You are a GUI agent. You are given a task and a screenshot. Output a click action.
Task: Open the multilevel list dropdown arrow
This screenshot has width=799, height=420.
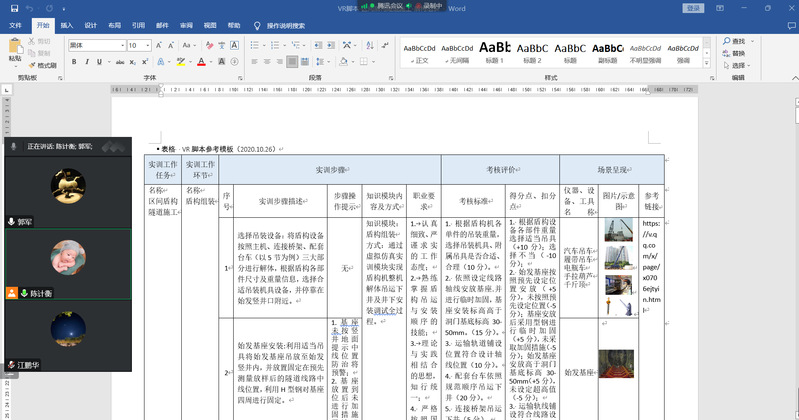(305, 45)
